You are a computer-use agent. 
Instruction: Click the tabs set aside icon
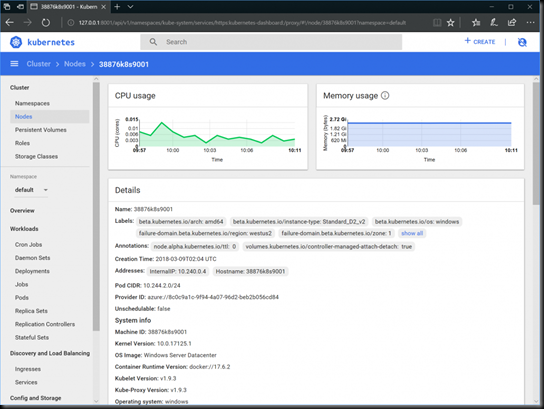point(7,7)
